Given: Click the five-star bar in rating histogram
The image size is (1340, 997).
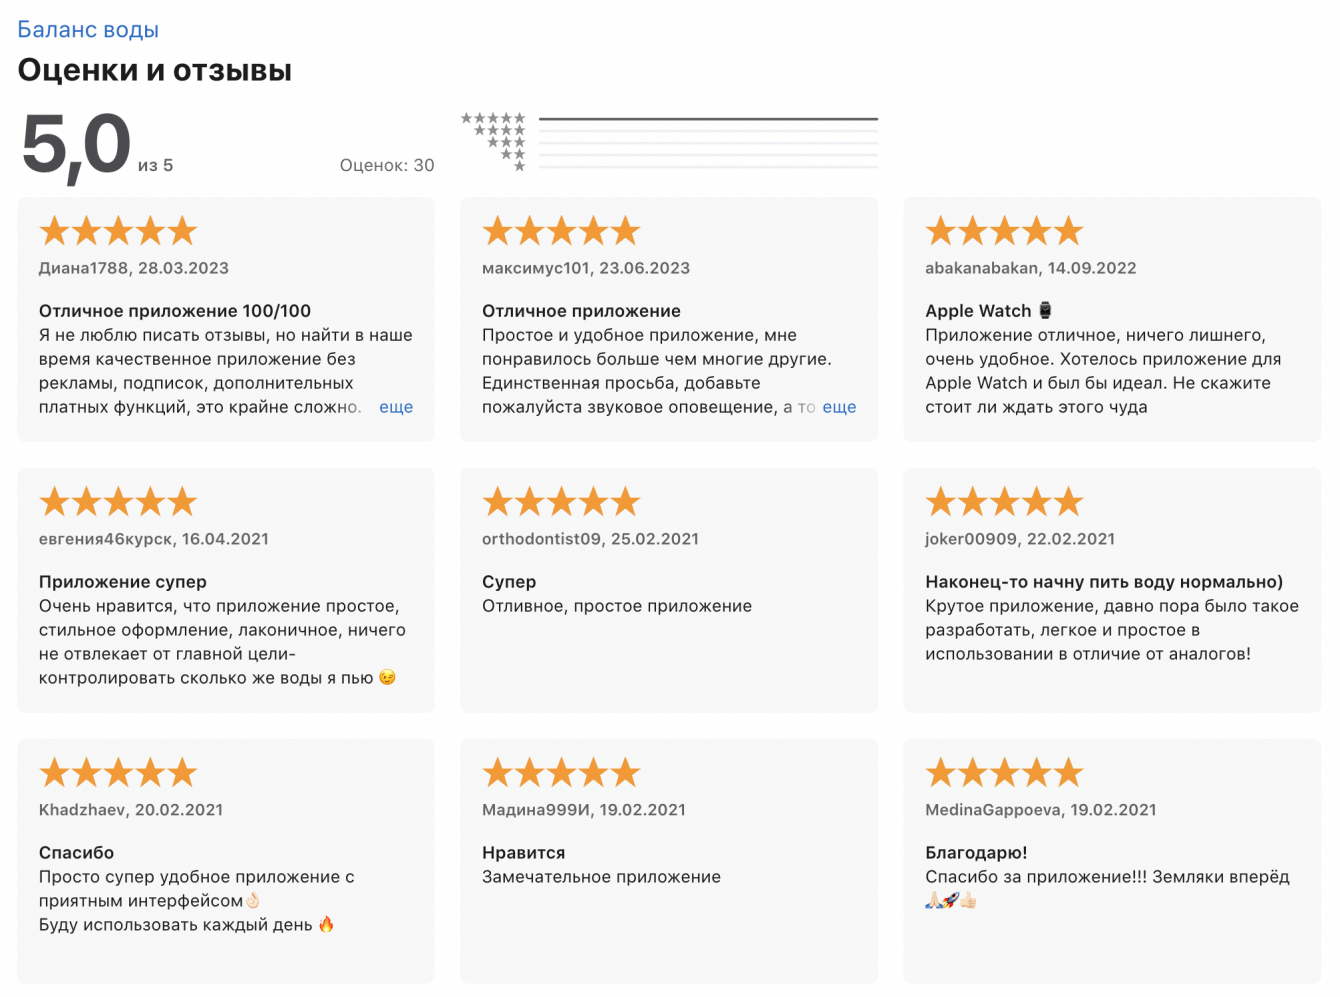Looking at the screenshot, I should (708, 119).
